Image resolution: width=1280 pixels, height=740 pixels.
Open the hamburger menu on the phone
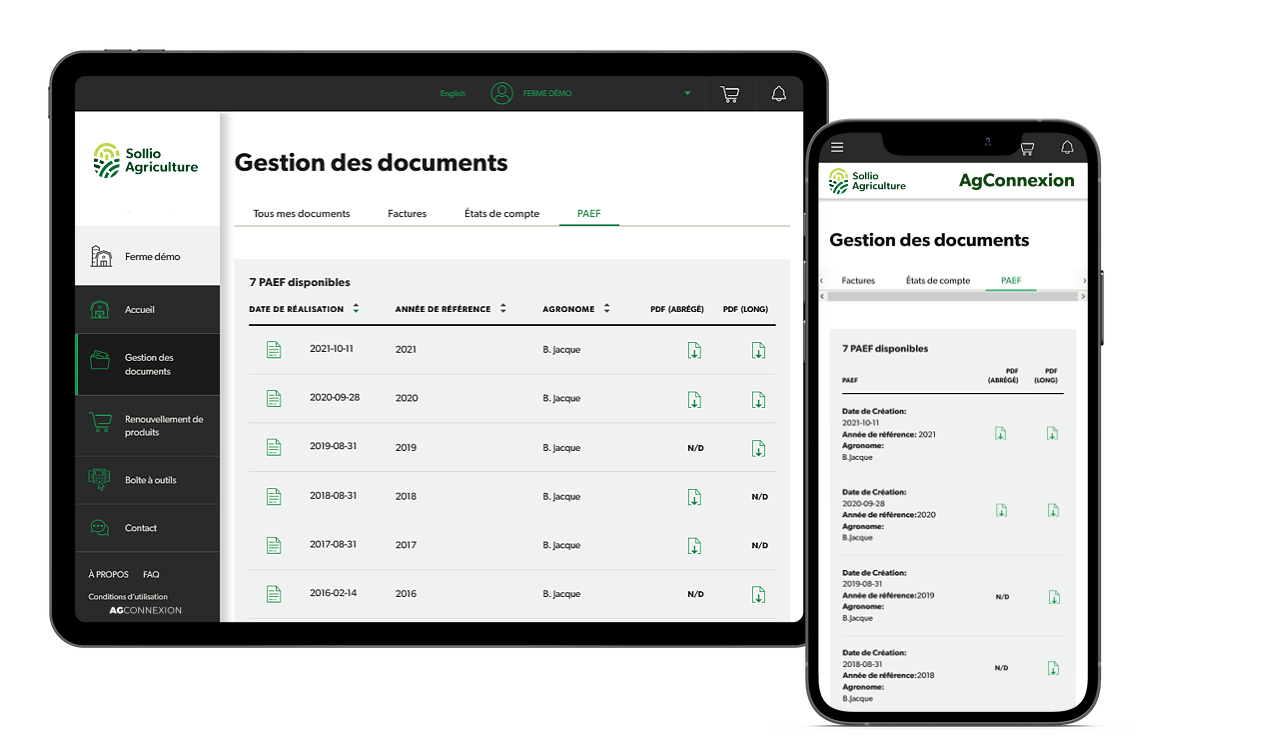[837, 147]
